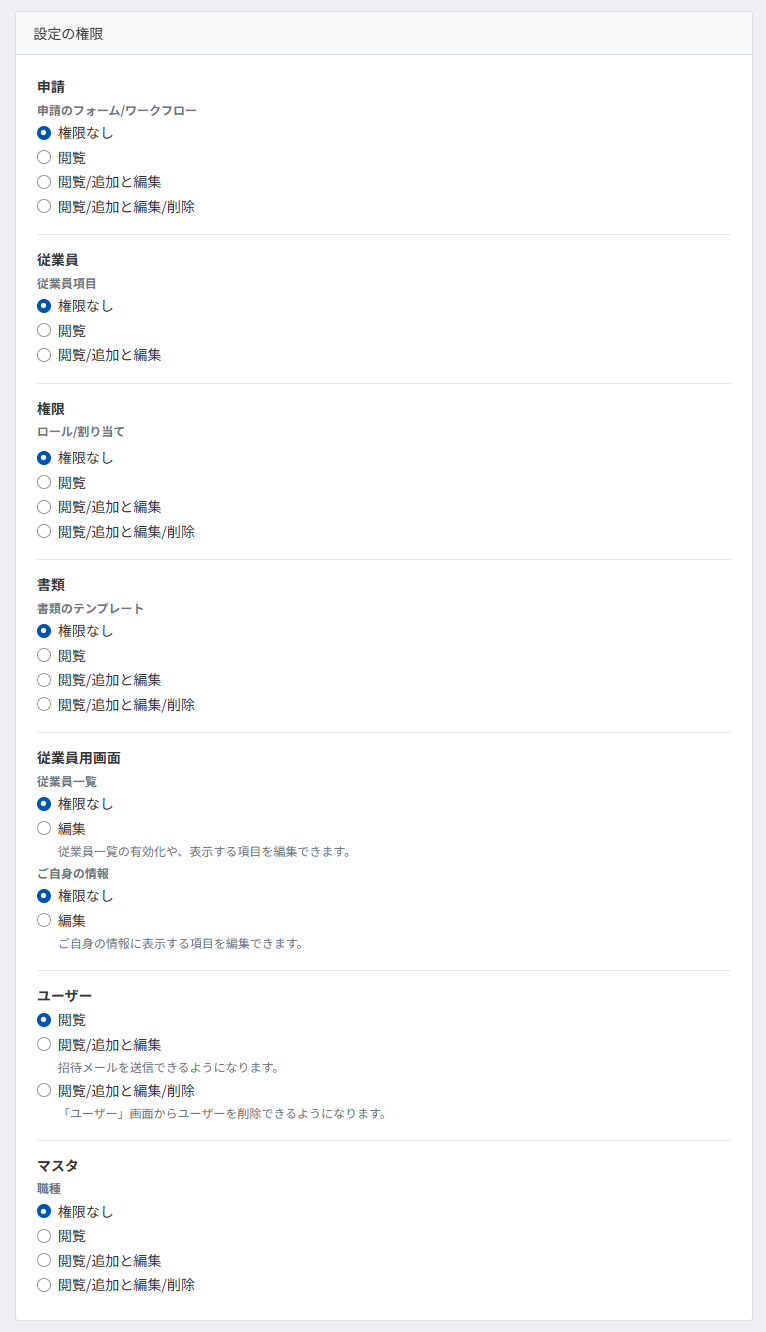Screen dimensions: 766x1332
Task: Choose 閲覧/追加と編集/削除 for 書類のテンプレート
Action: (x=44, y=705)
